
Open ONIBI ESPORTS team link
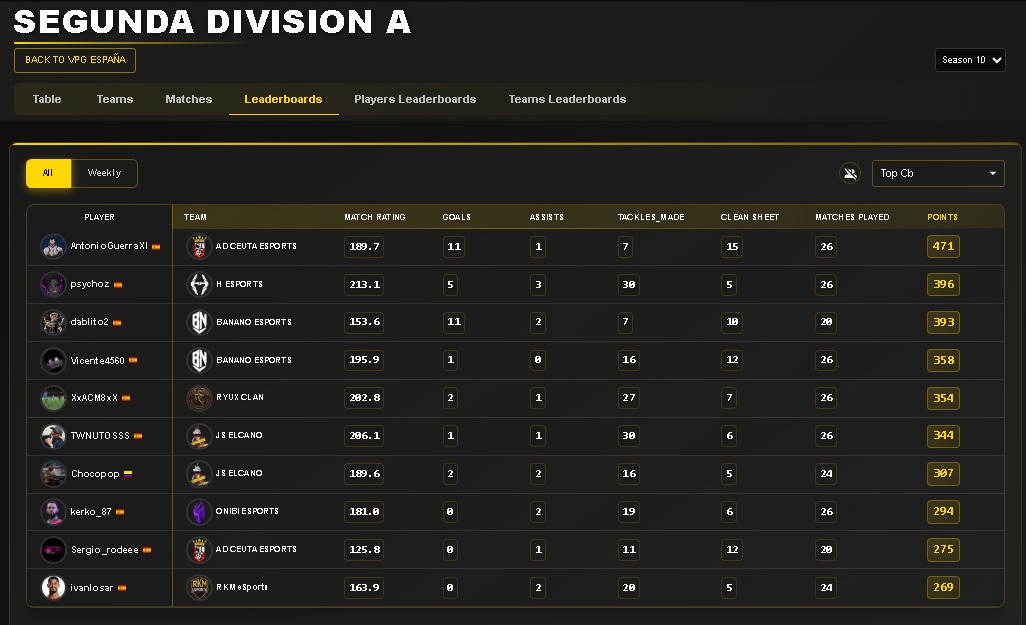click(x=247, y=511)
